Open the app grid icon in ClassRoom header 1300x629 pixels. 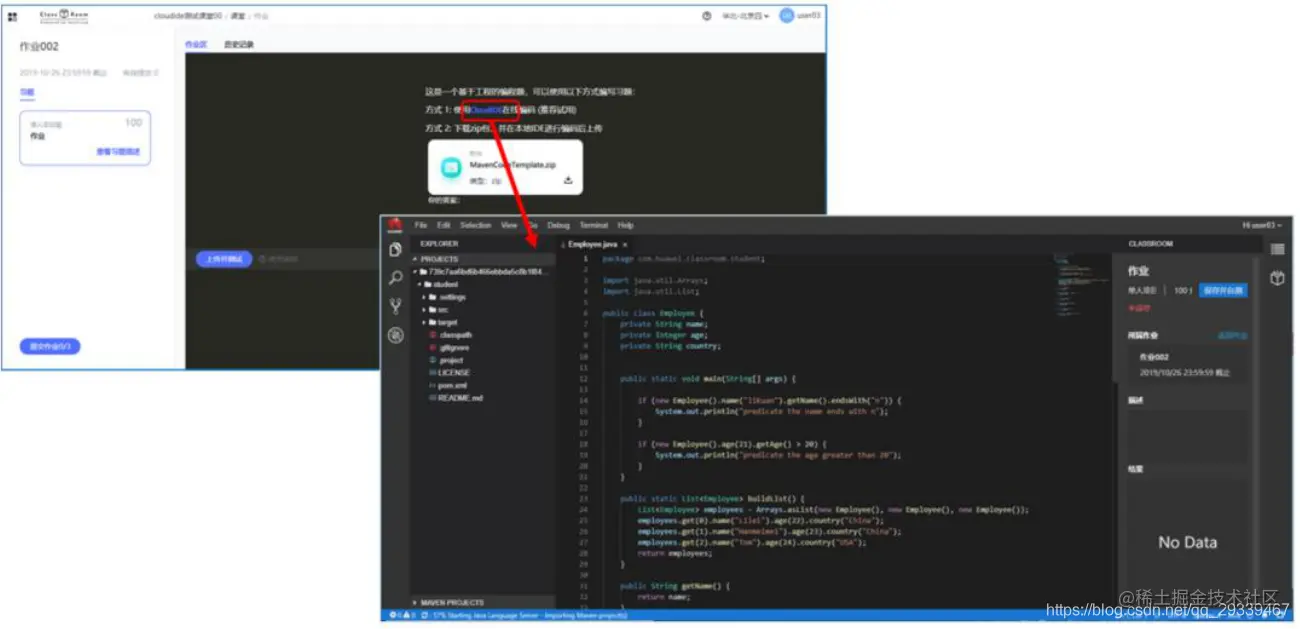point(13,16)
